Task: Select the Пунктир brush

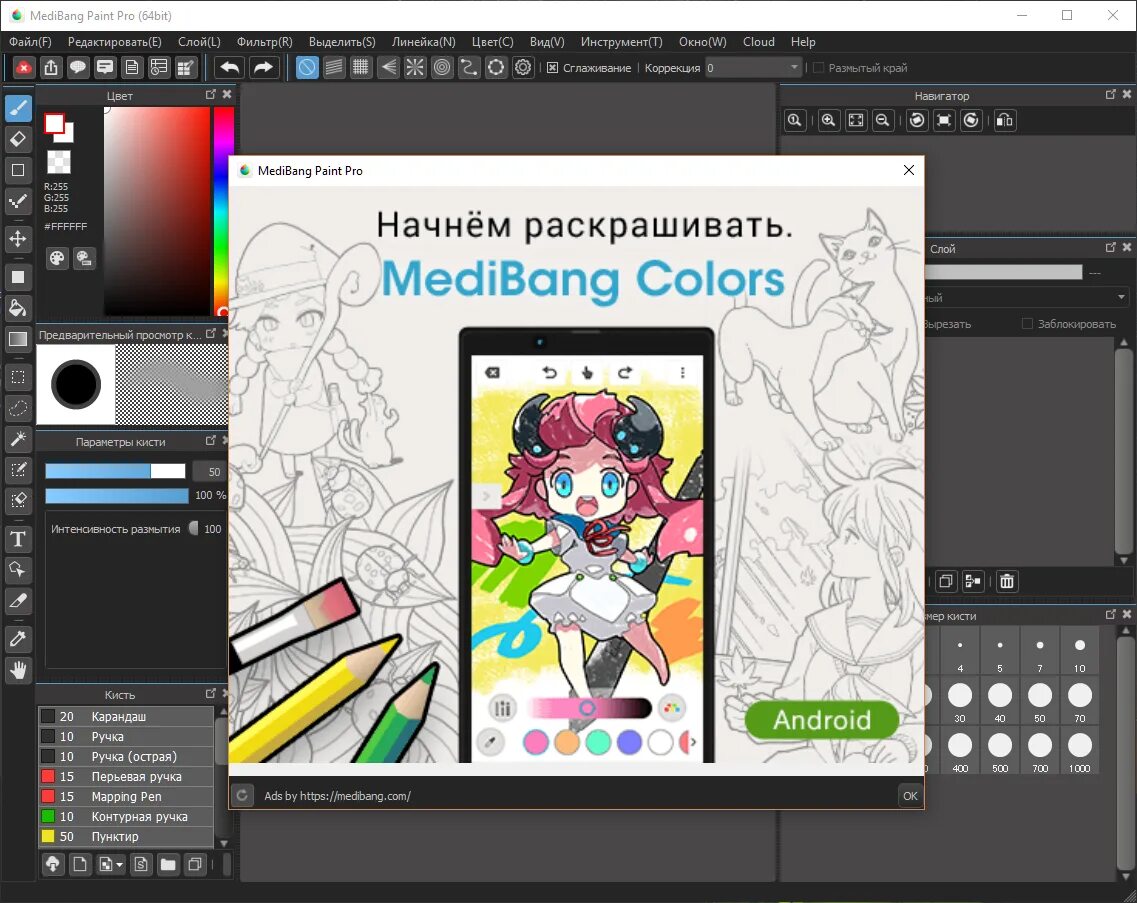Action: [126, 836]
